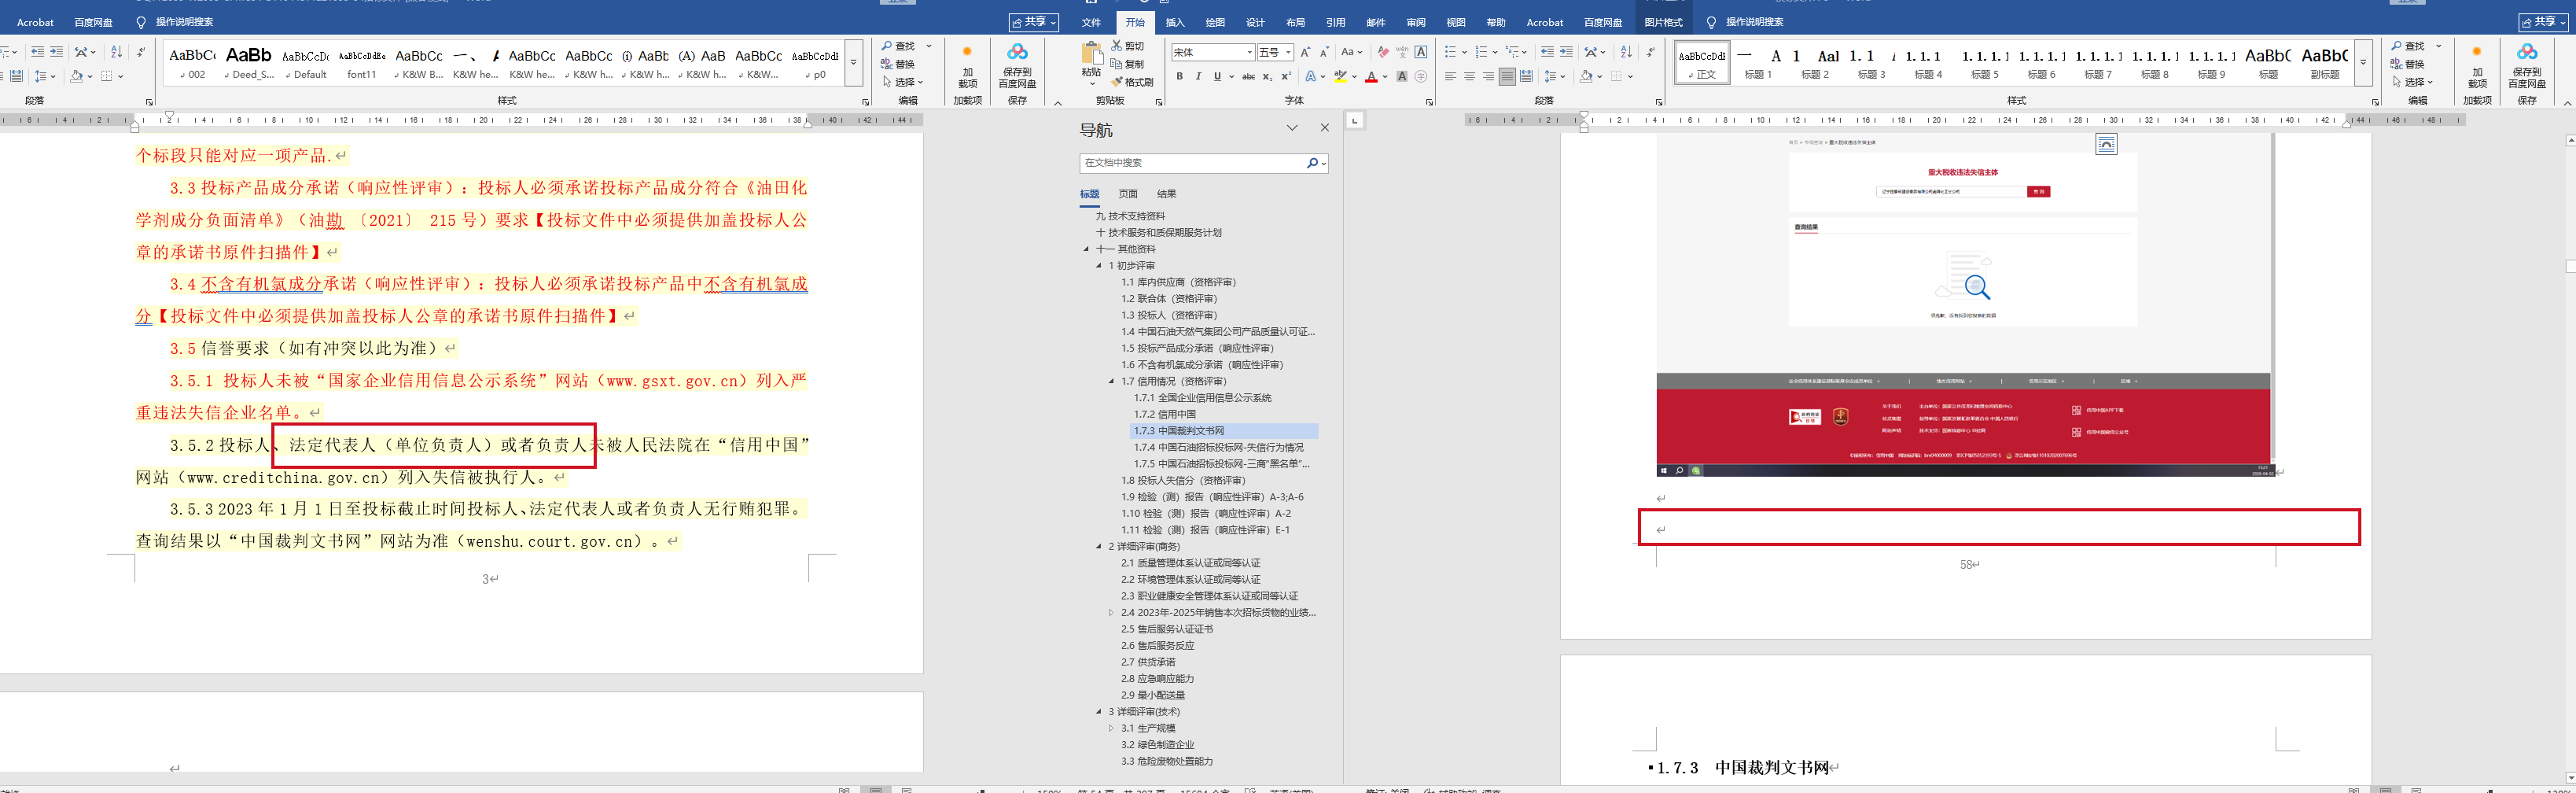This screenshot has width=2576, height=793.
Task: Open the 设计 (Design) ribbon tab
Action: [x=1255, y=22]
